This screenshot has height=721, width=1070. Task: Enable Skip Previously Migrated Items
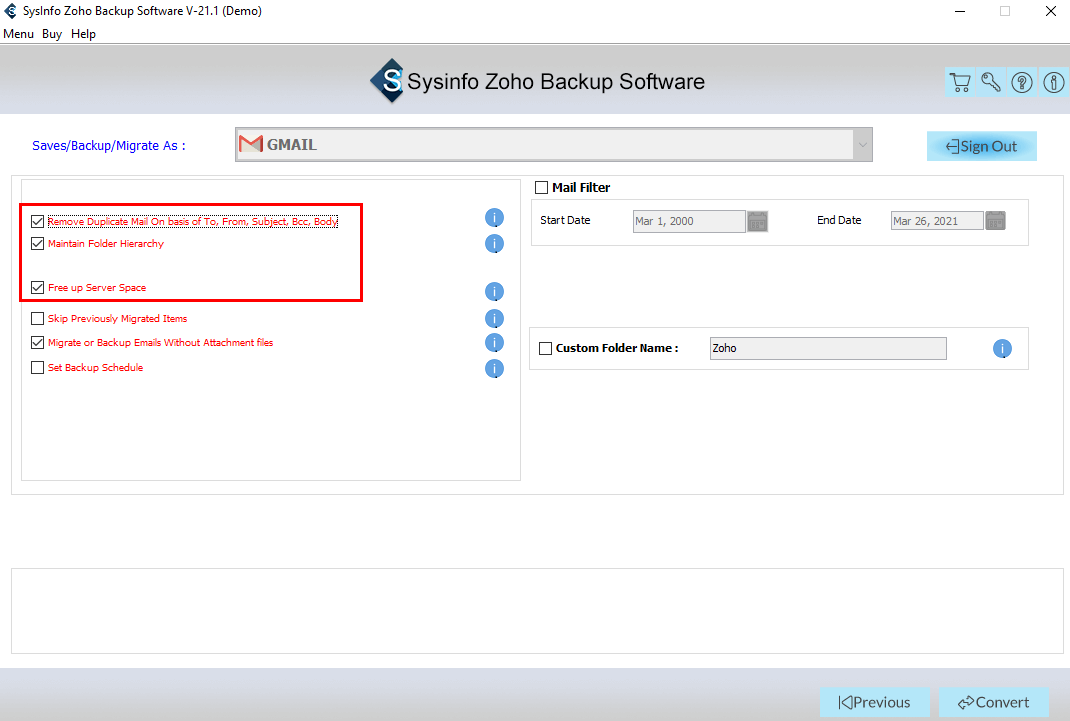tap(38, 319)
